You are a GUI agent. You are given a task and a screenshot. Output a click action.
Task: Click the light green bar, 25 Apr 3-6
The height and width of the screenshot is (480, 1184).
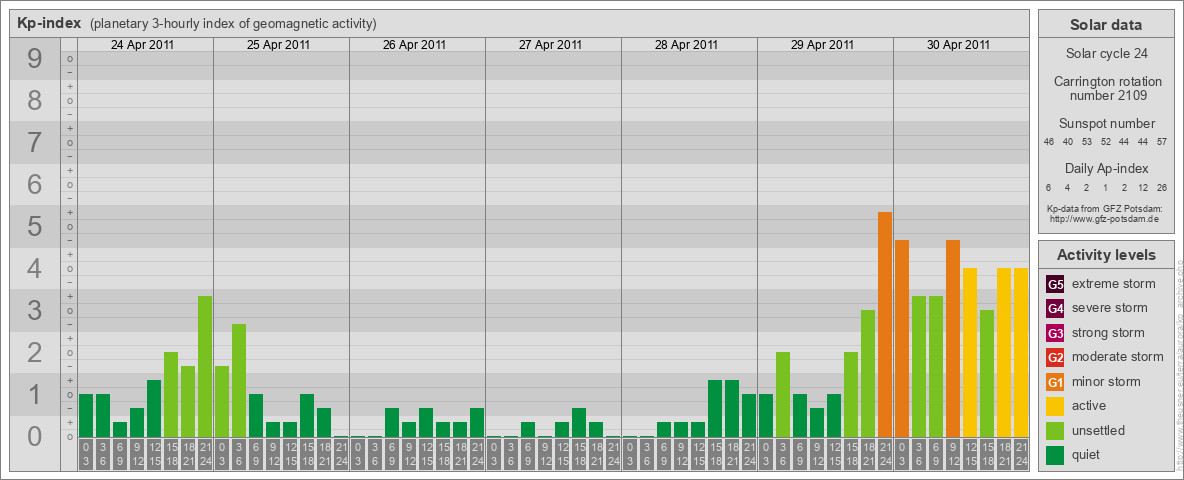239,380
